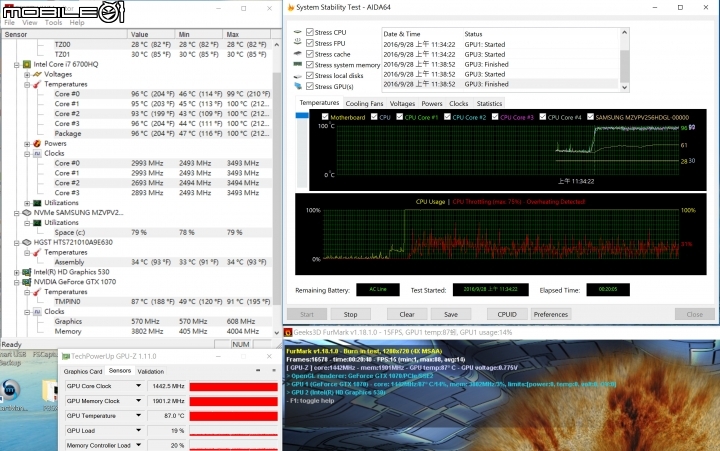The image size is (720, 451).
Task: Collapse the NVIDIA GeForce GTX 1070 node
Action: pyautogui.click(x=17, y=282)
